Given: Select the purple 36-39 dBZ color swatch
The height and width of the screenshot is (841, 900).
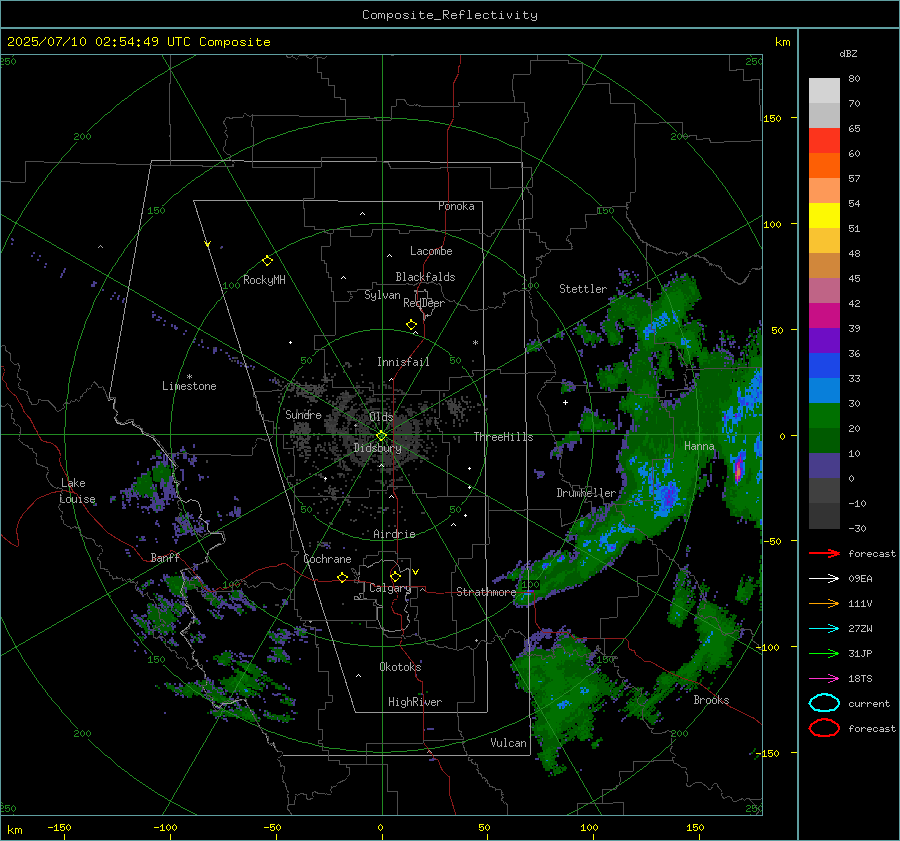Looking at the screenshot, I should coord(824,340).
